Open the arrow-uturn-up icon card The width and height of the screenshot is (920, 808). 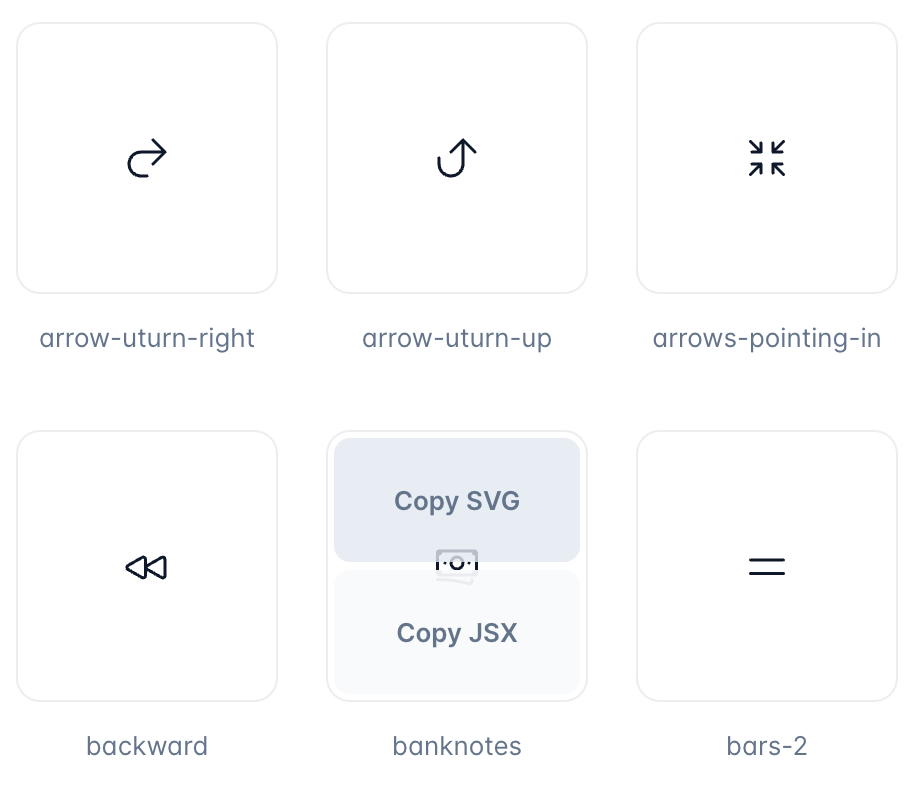[457, 158]
